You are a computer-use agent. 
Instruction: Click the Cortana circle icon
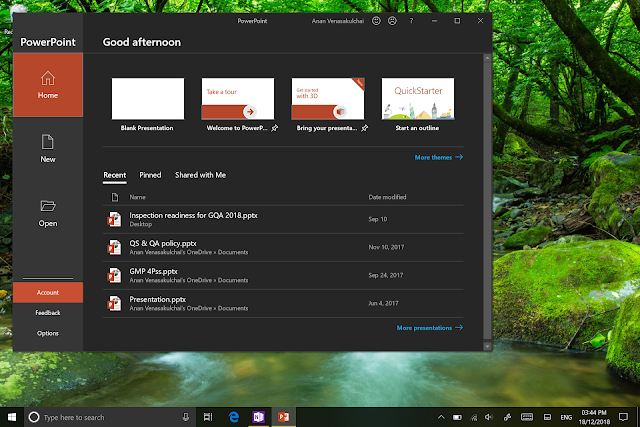coord(34,417)
